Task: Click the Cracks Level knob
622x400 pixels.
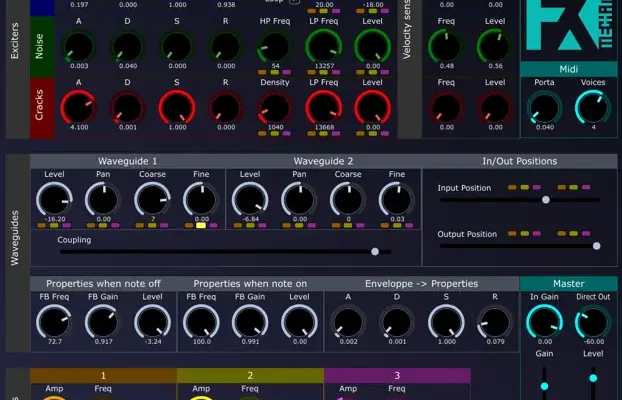Action: [x=372, y=108]
